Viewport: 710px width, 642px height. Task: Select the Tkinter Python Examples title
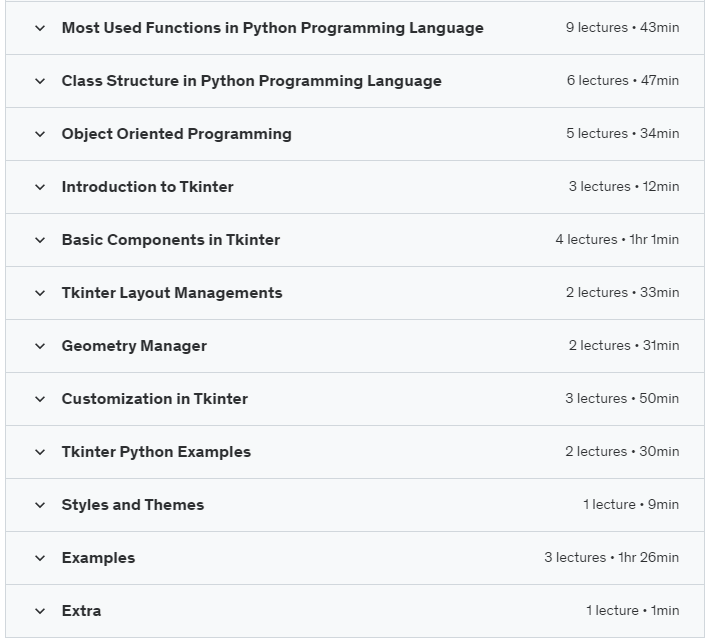click(156, 452)
